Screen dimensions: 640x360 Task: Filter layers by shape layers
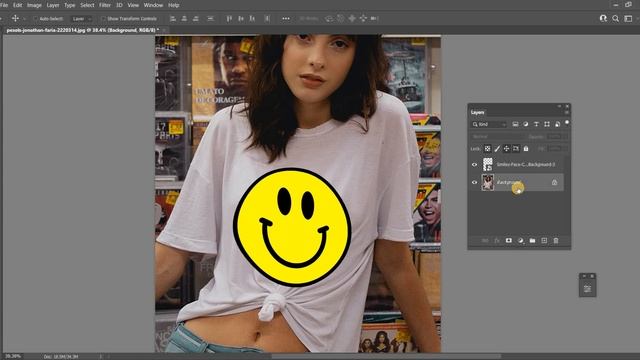(547, 124)
